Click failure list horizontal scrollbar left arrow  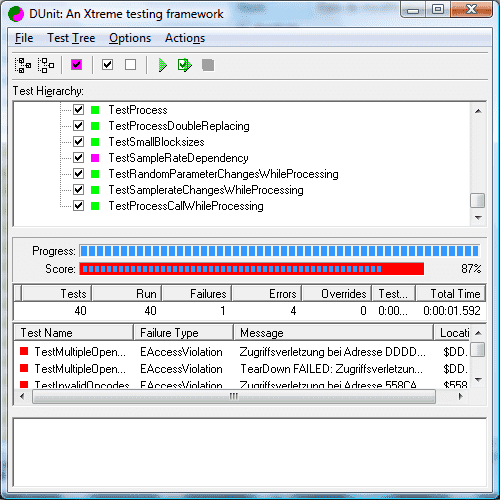(x=22, y=396)
